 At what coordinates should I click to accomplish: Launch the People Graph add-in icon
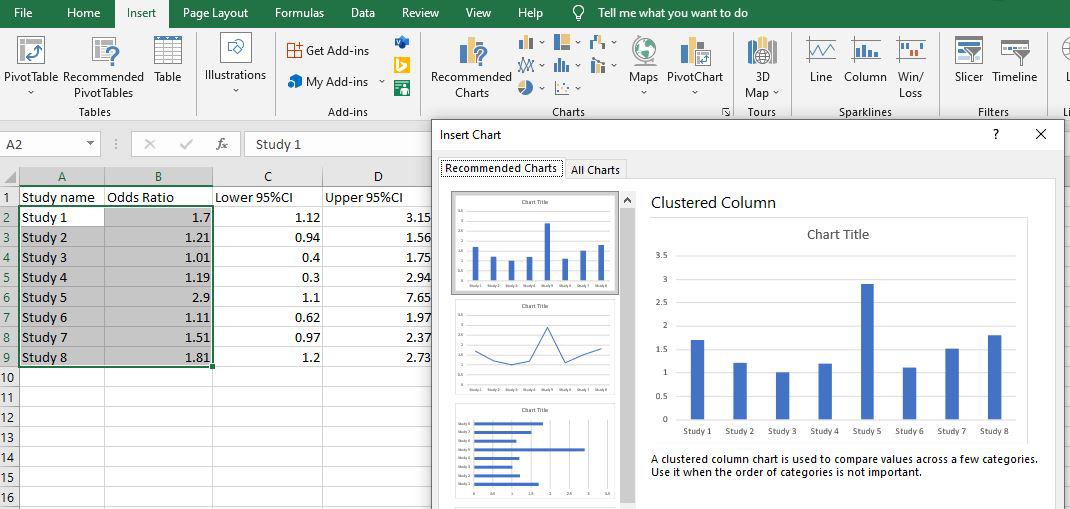coord(402,88)
